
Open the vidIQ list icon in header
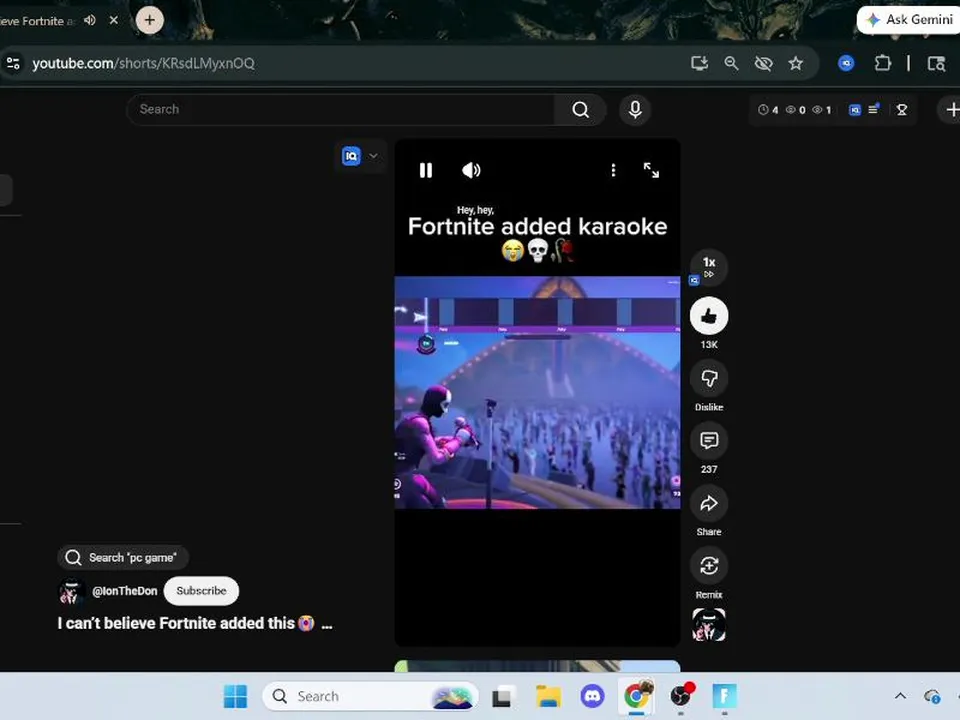(x=874, y=110)
